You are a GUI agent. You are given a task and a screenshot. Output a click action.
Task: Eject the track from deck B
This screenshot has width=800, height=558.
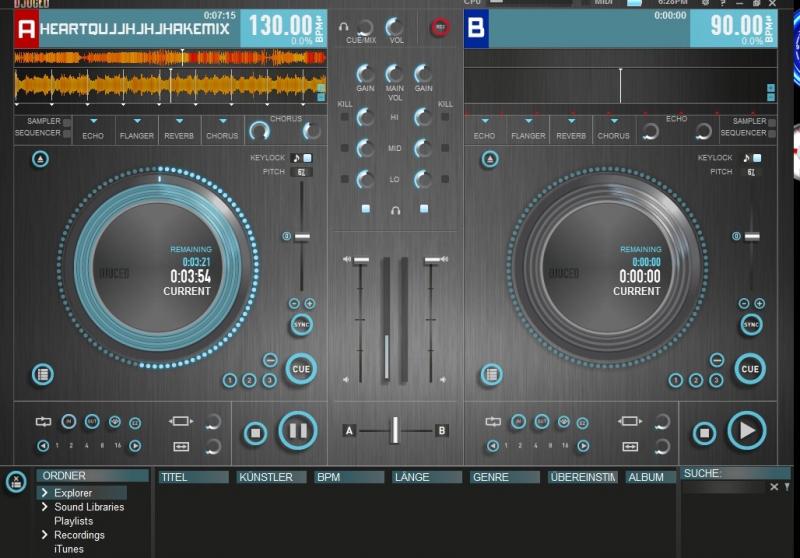[x=490, y=159]
